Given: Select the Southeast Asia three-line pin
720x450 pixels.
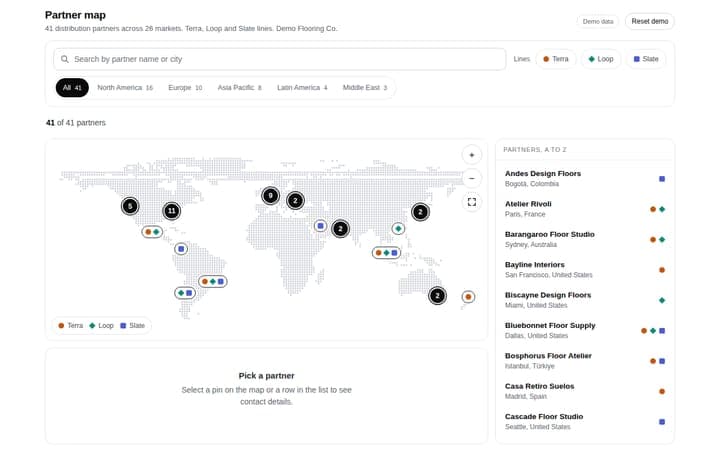Looking at the screenshot, I should click(x=386, y=253).
